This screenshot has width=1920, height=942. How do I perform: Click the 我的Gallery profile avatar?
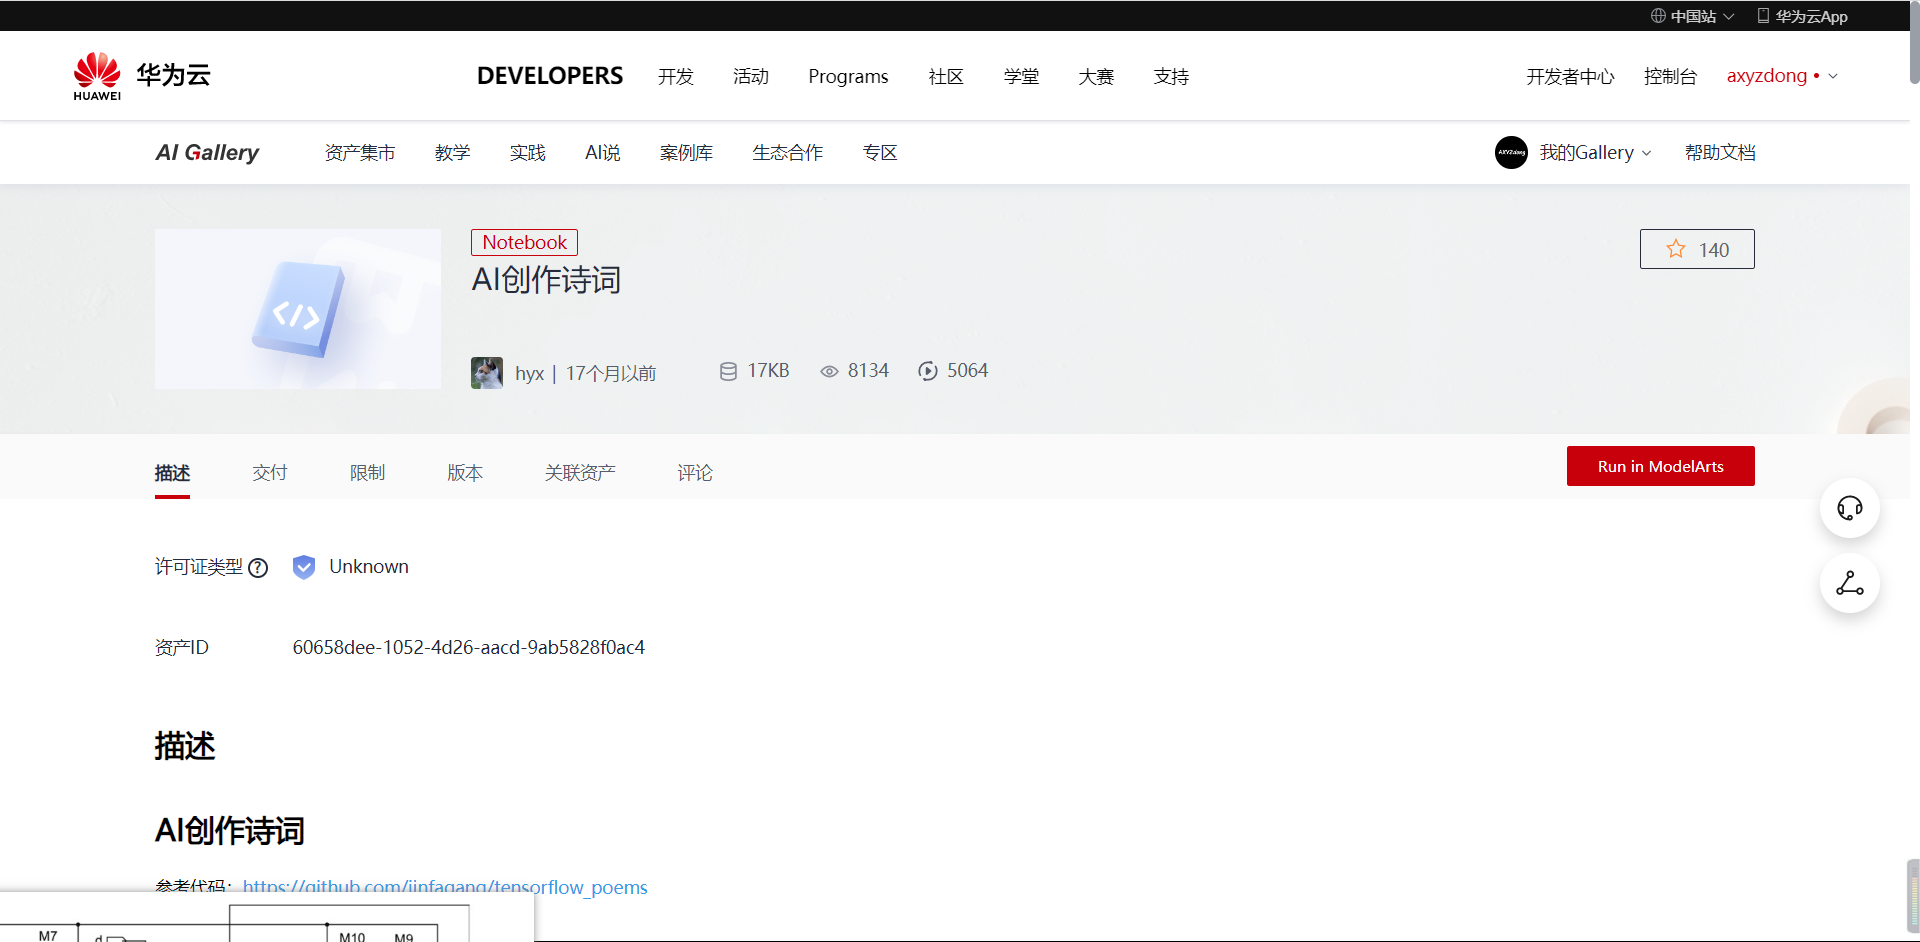click(x=1511, y=152)
